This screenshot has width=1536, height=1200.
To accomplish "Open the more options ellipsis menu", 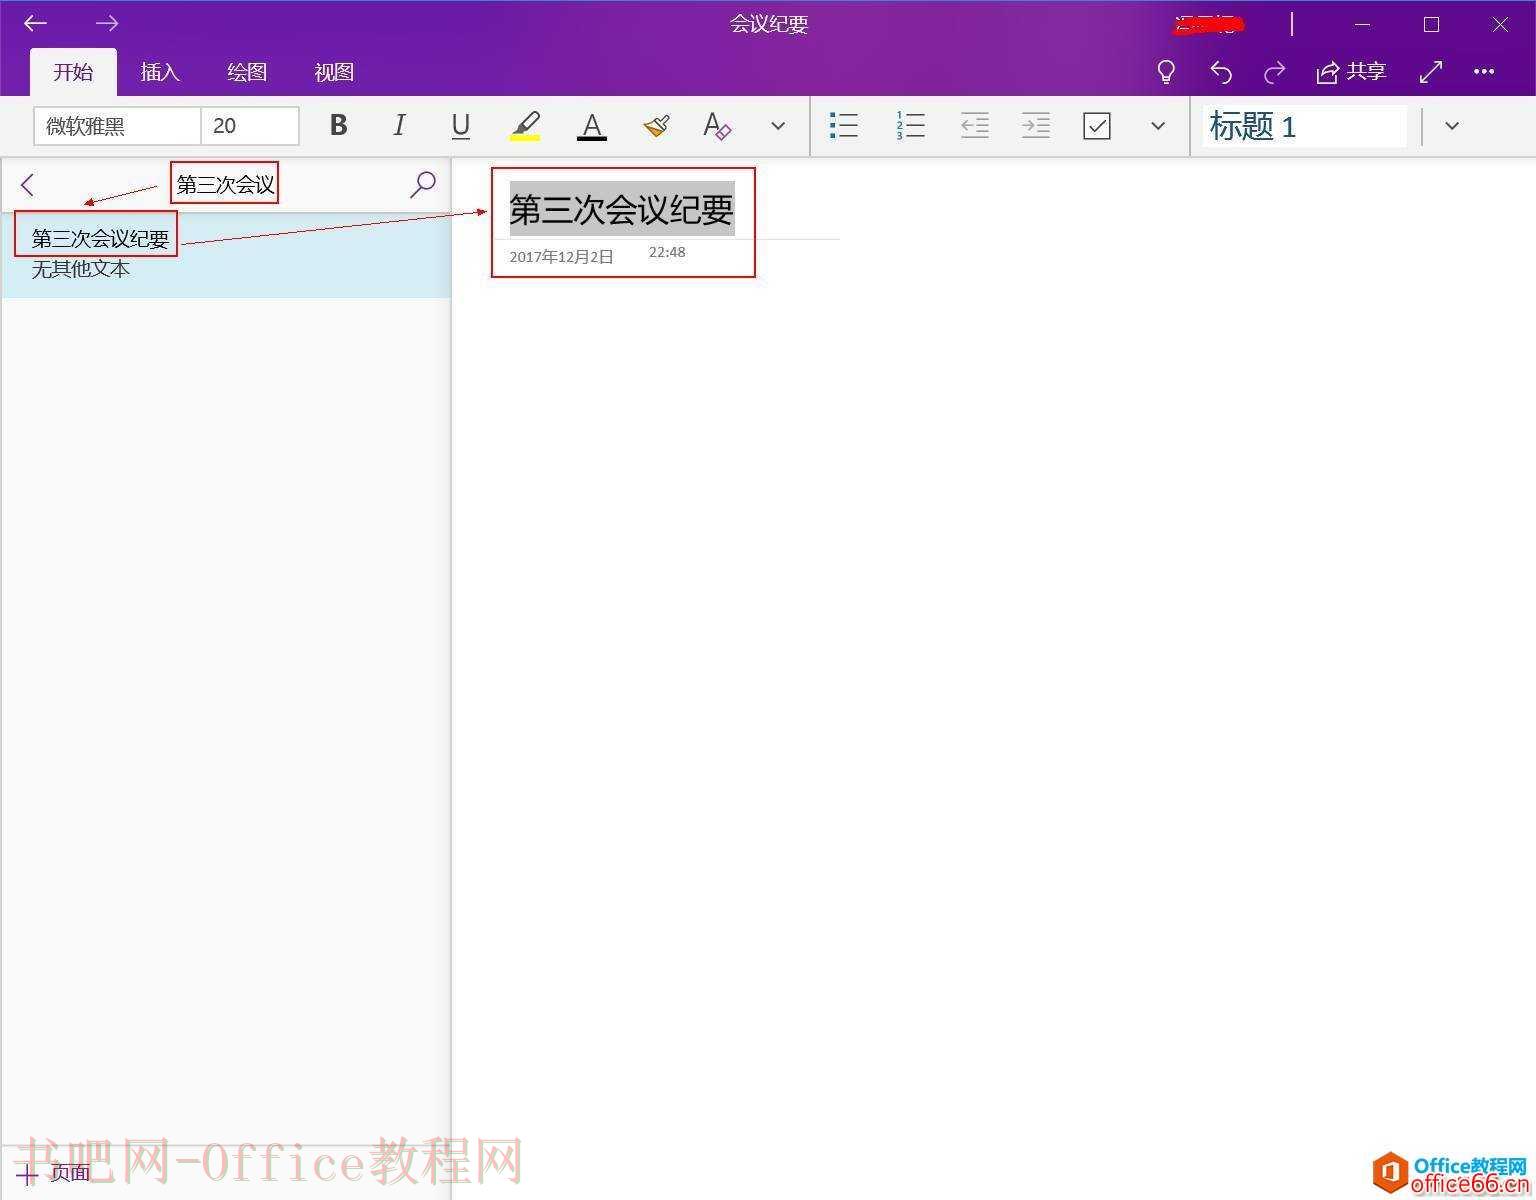I will [x=1484, y=72].
